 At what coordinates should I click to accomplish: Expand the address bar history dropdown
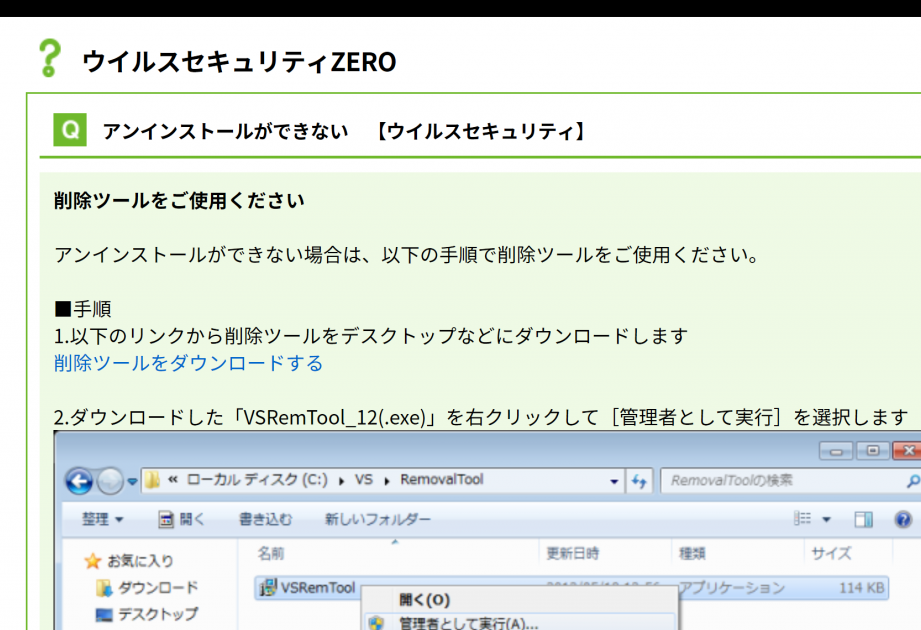pos(615,481)
